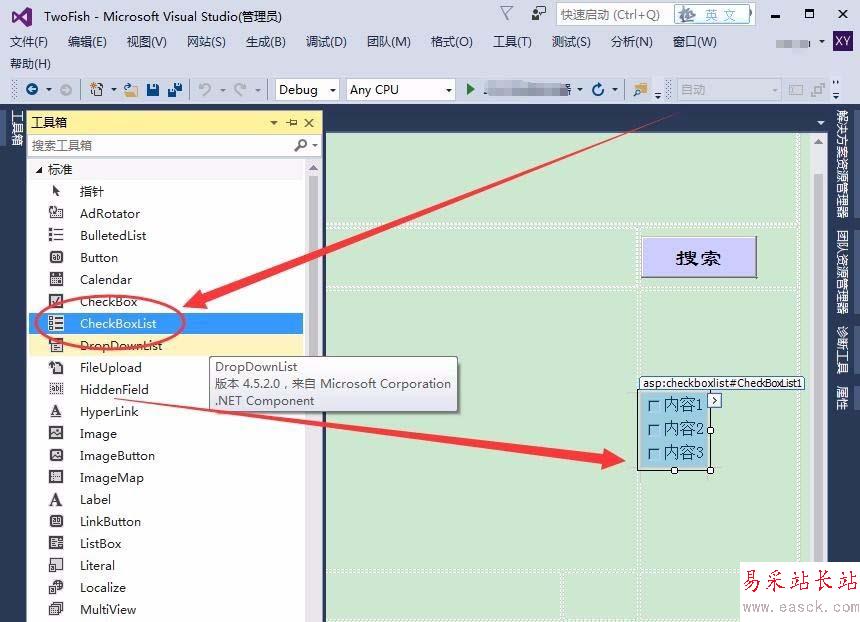Select the MultiView control icon
The height and width of the screenshot is (622, 860).
point(56,609)
